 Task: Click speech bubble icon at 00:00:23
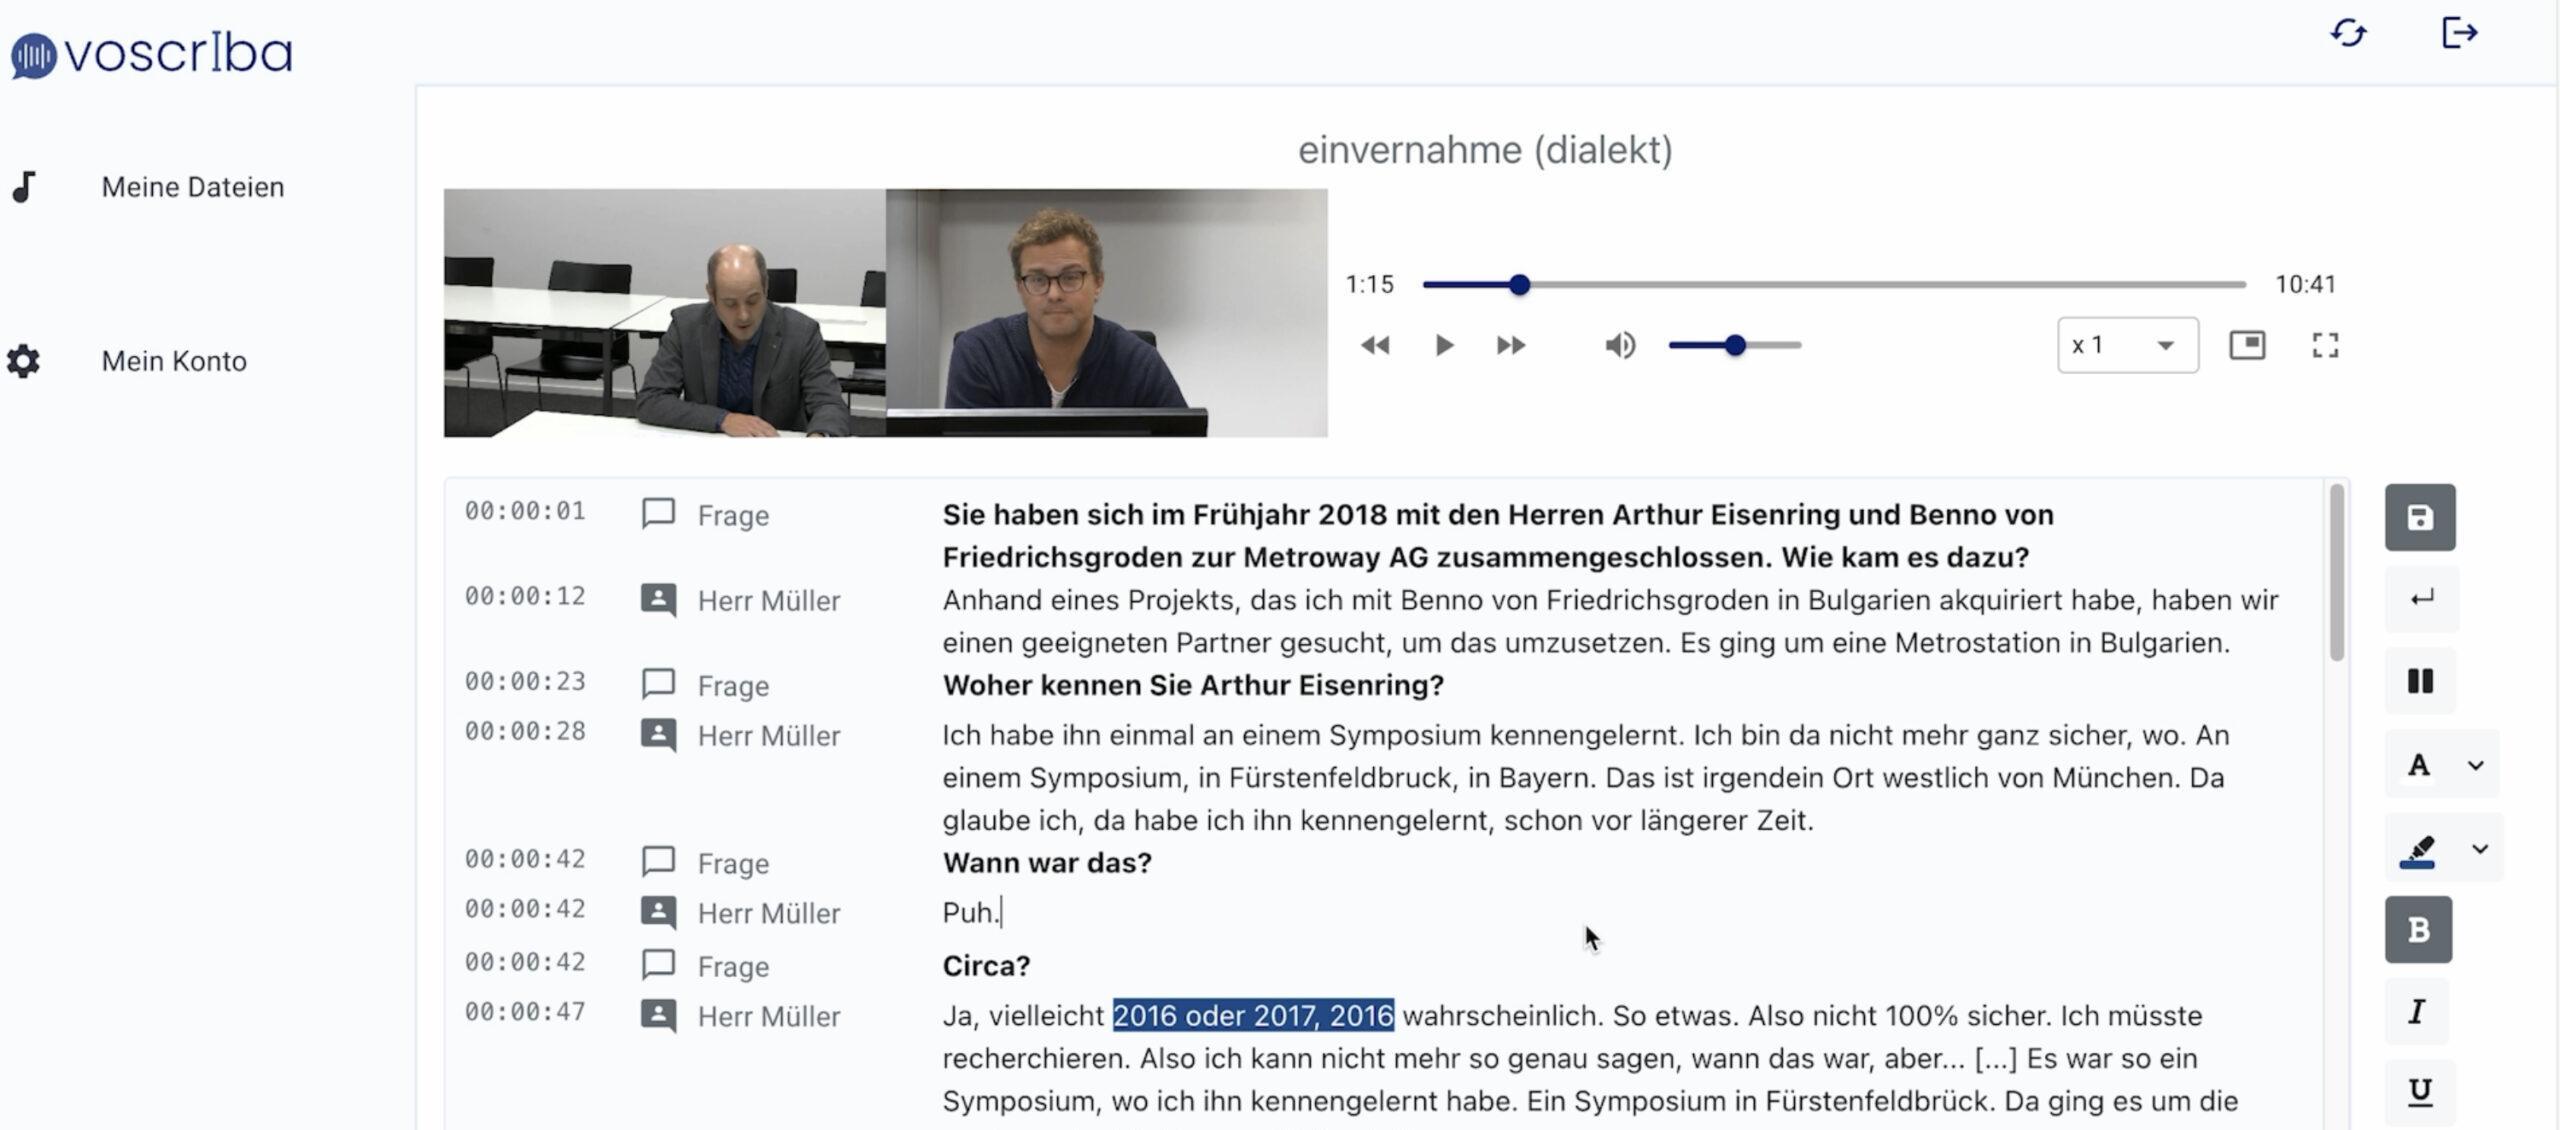(x=658, y=685)
